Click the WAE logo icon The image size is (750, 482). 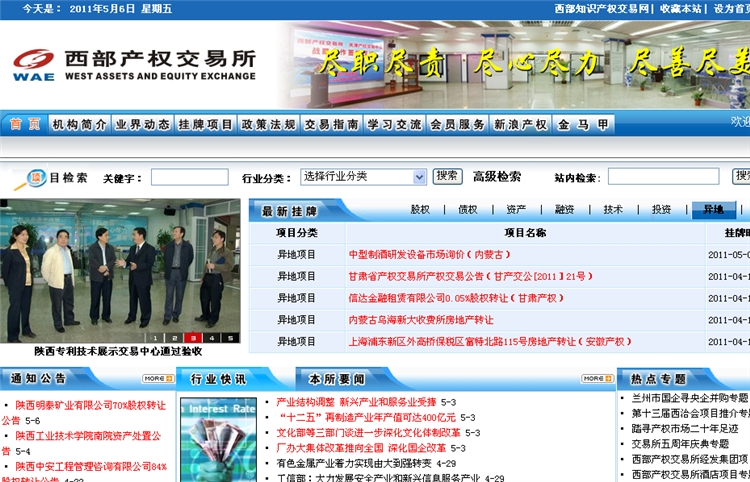click(33, 65)
